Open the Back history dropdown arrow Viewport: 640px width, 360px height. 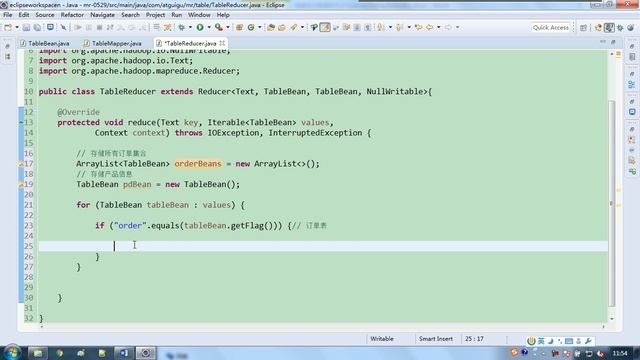tap(439, 27)
